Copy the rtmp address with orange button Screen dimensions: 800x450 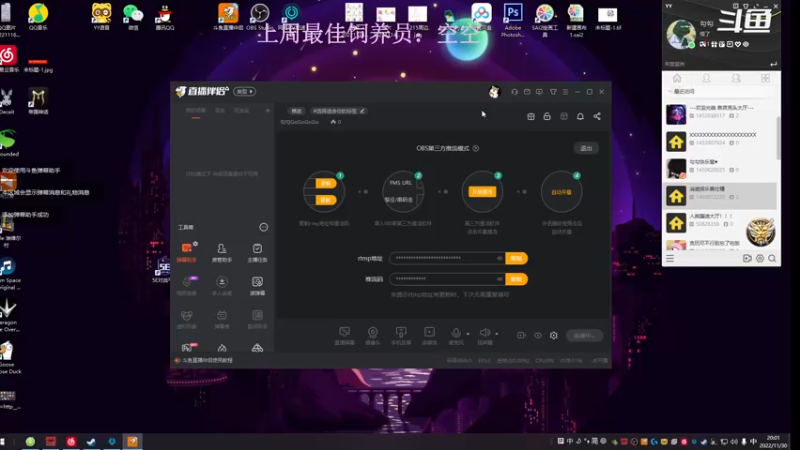tap(516, 258)
